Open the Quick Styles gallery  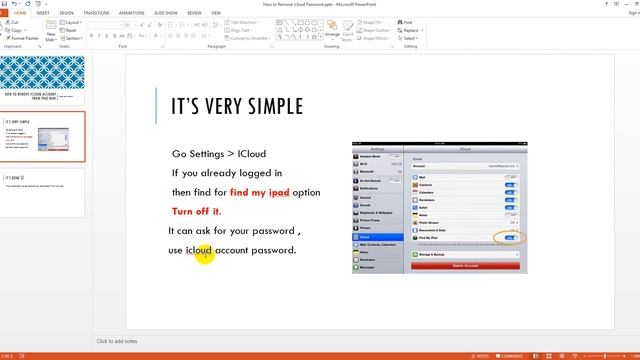347,31
